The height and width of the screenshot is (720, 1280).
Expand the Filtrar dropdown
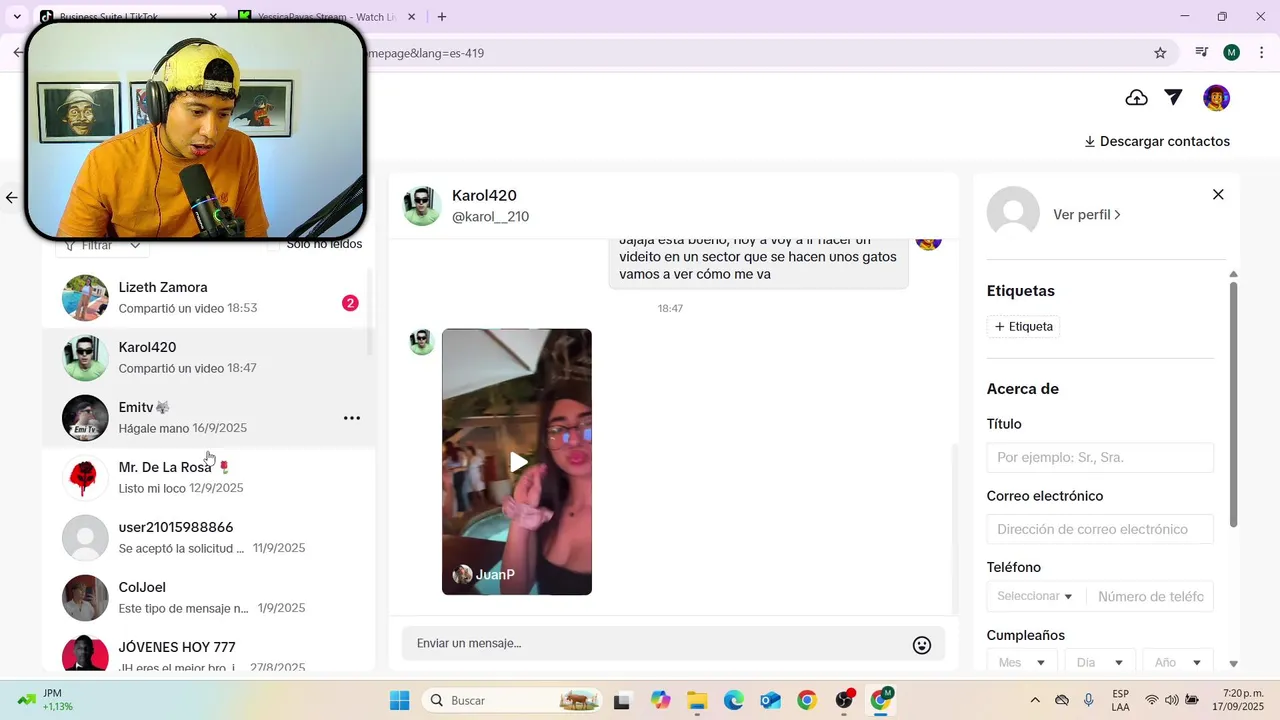[x=103, y=245]
